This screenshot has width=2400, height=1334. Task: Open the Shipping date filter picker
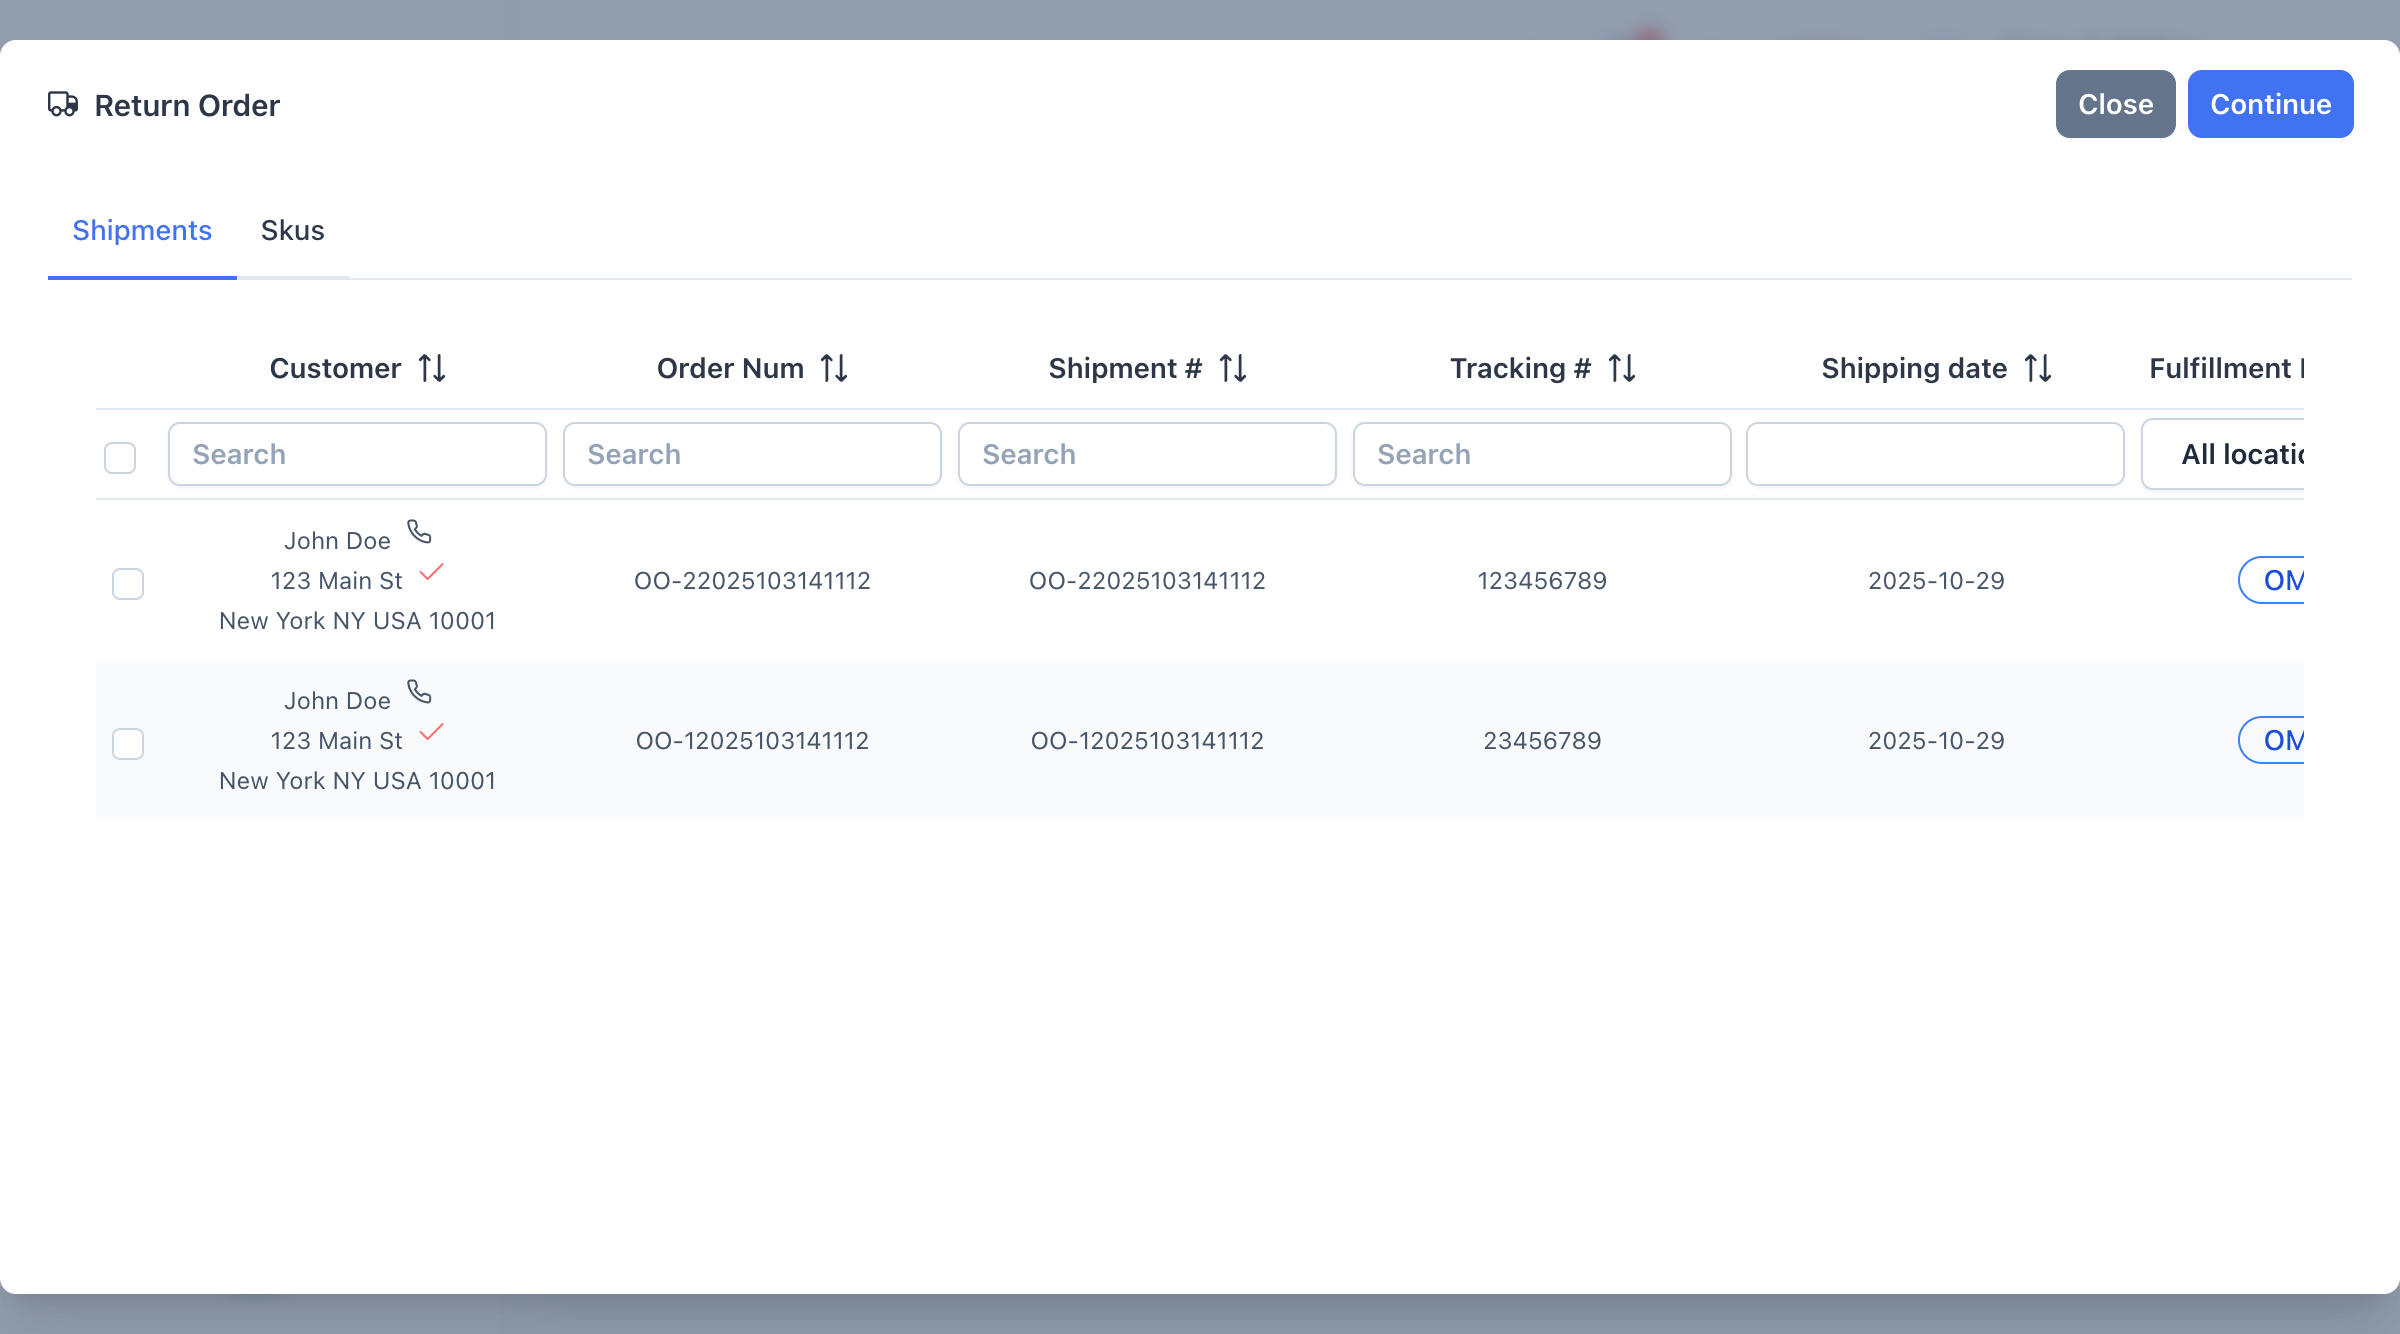1934,454
